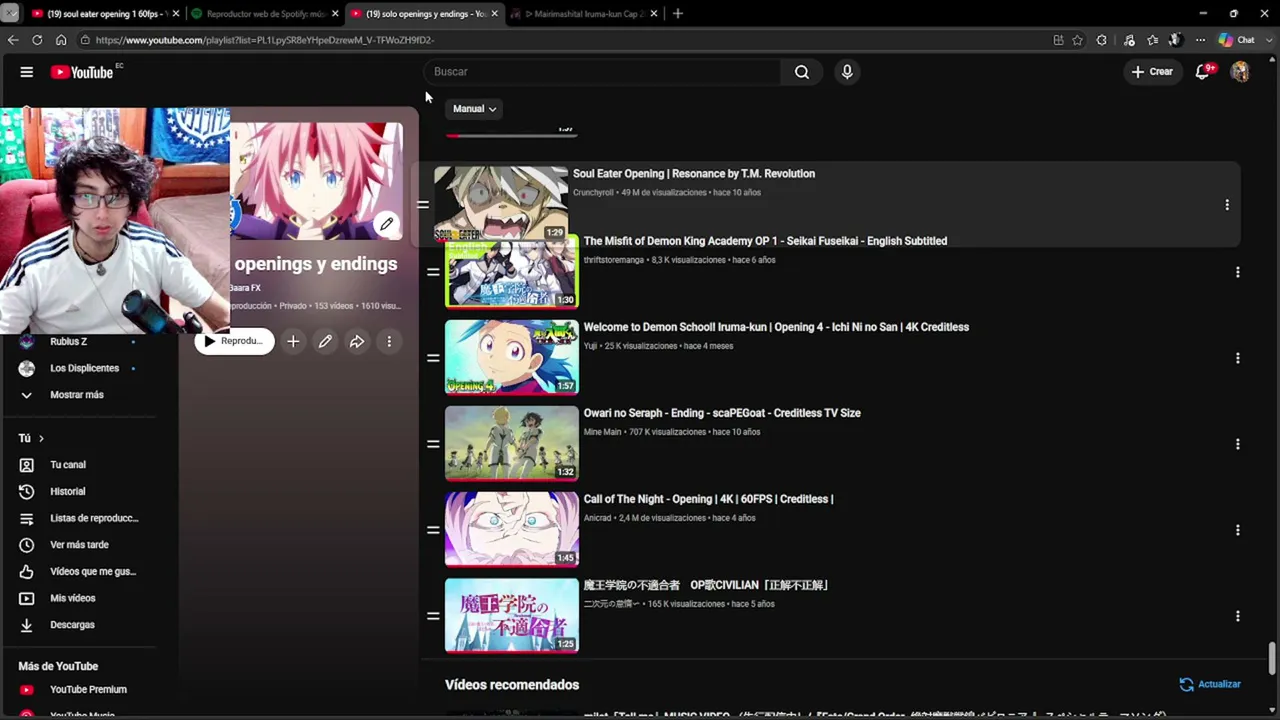The height and width of the screenshot is (720, 1280).
Task: Open the notifications bell
Action: (x=1203, y=72)
